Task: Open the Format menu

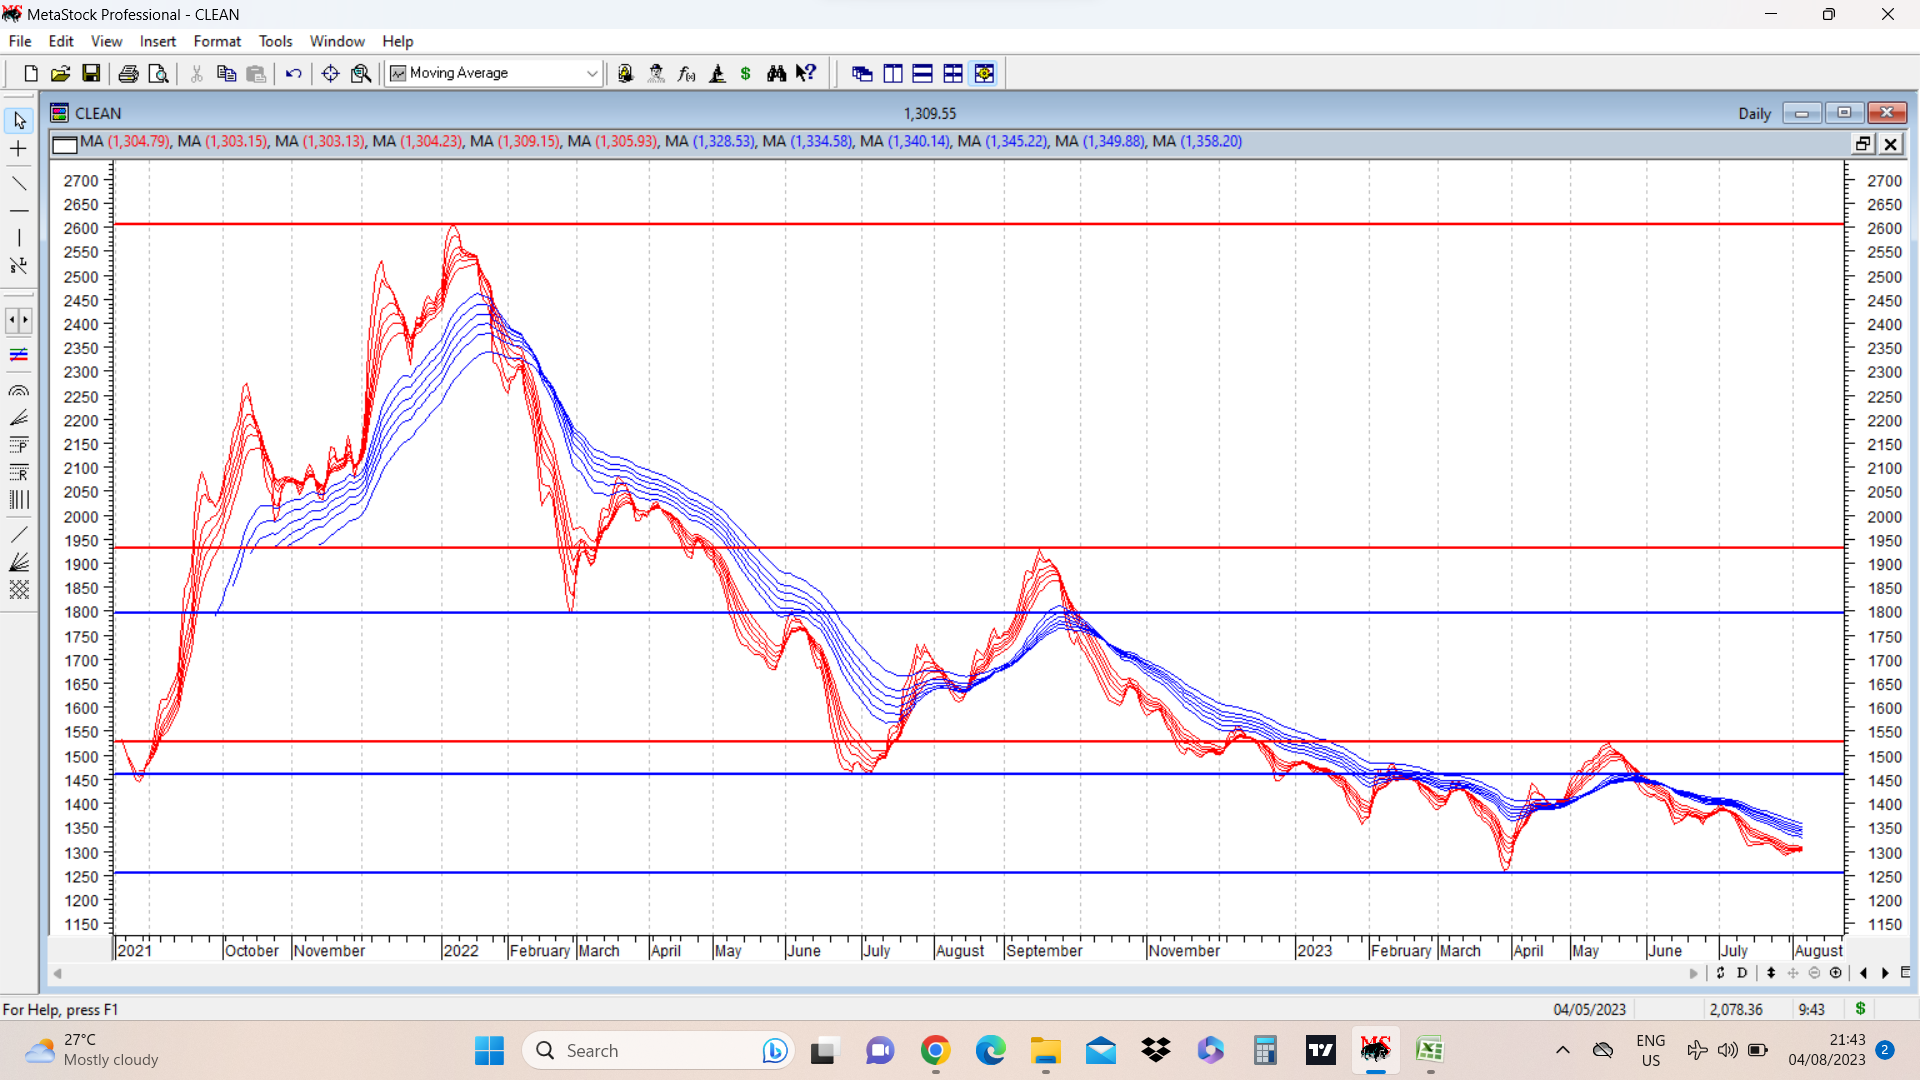Action: point(217,41)
